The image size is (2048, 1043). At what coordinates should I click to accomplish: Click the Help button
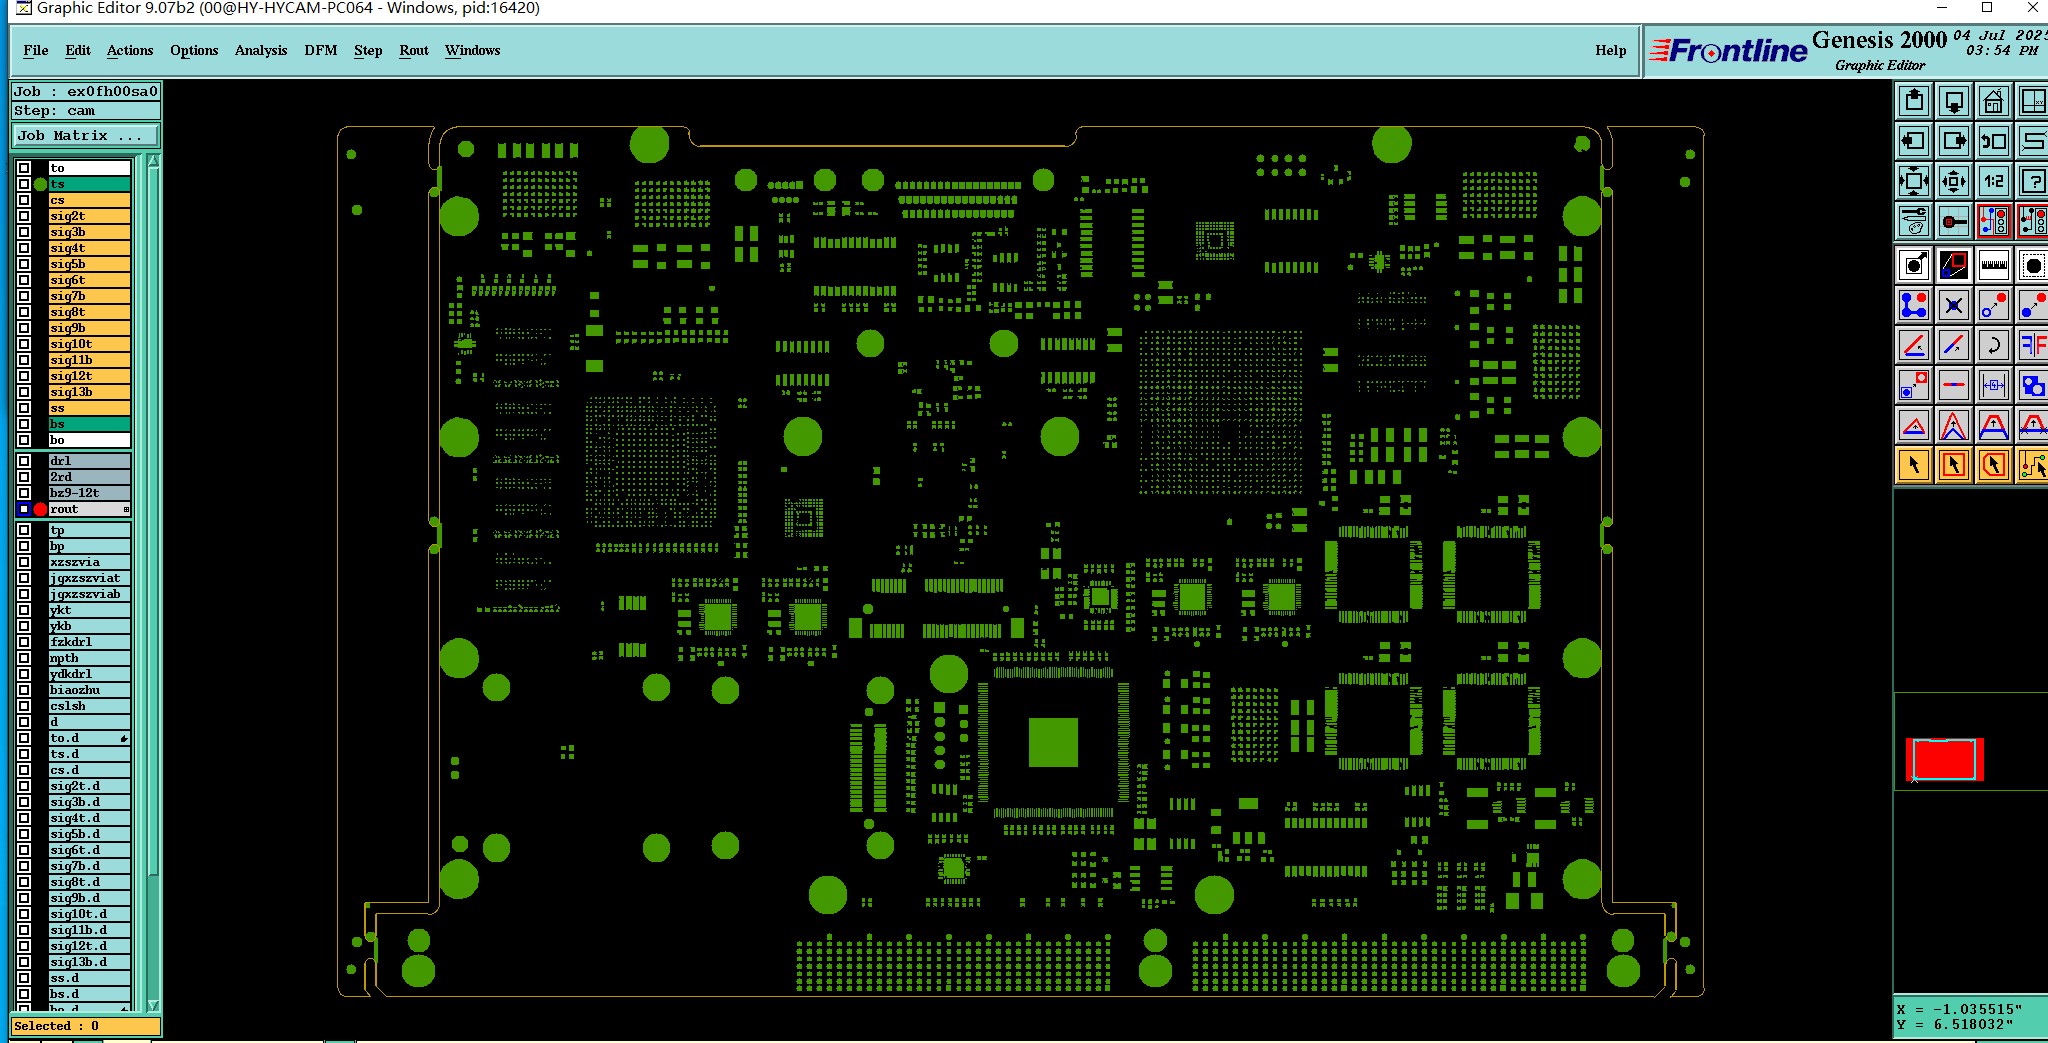(1610, 50)
